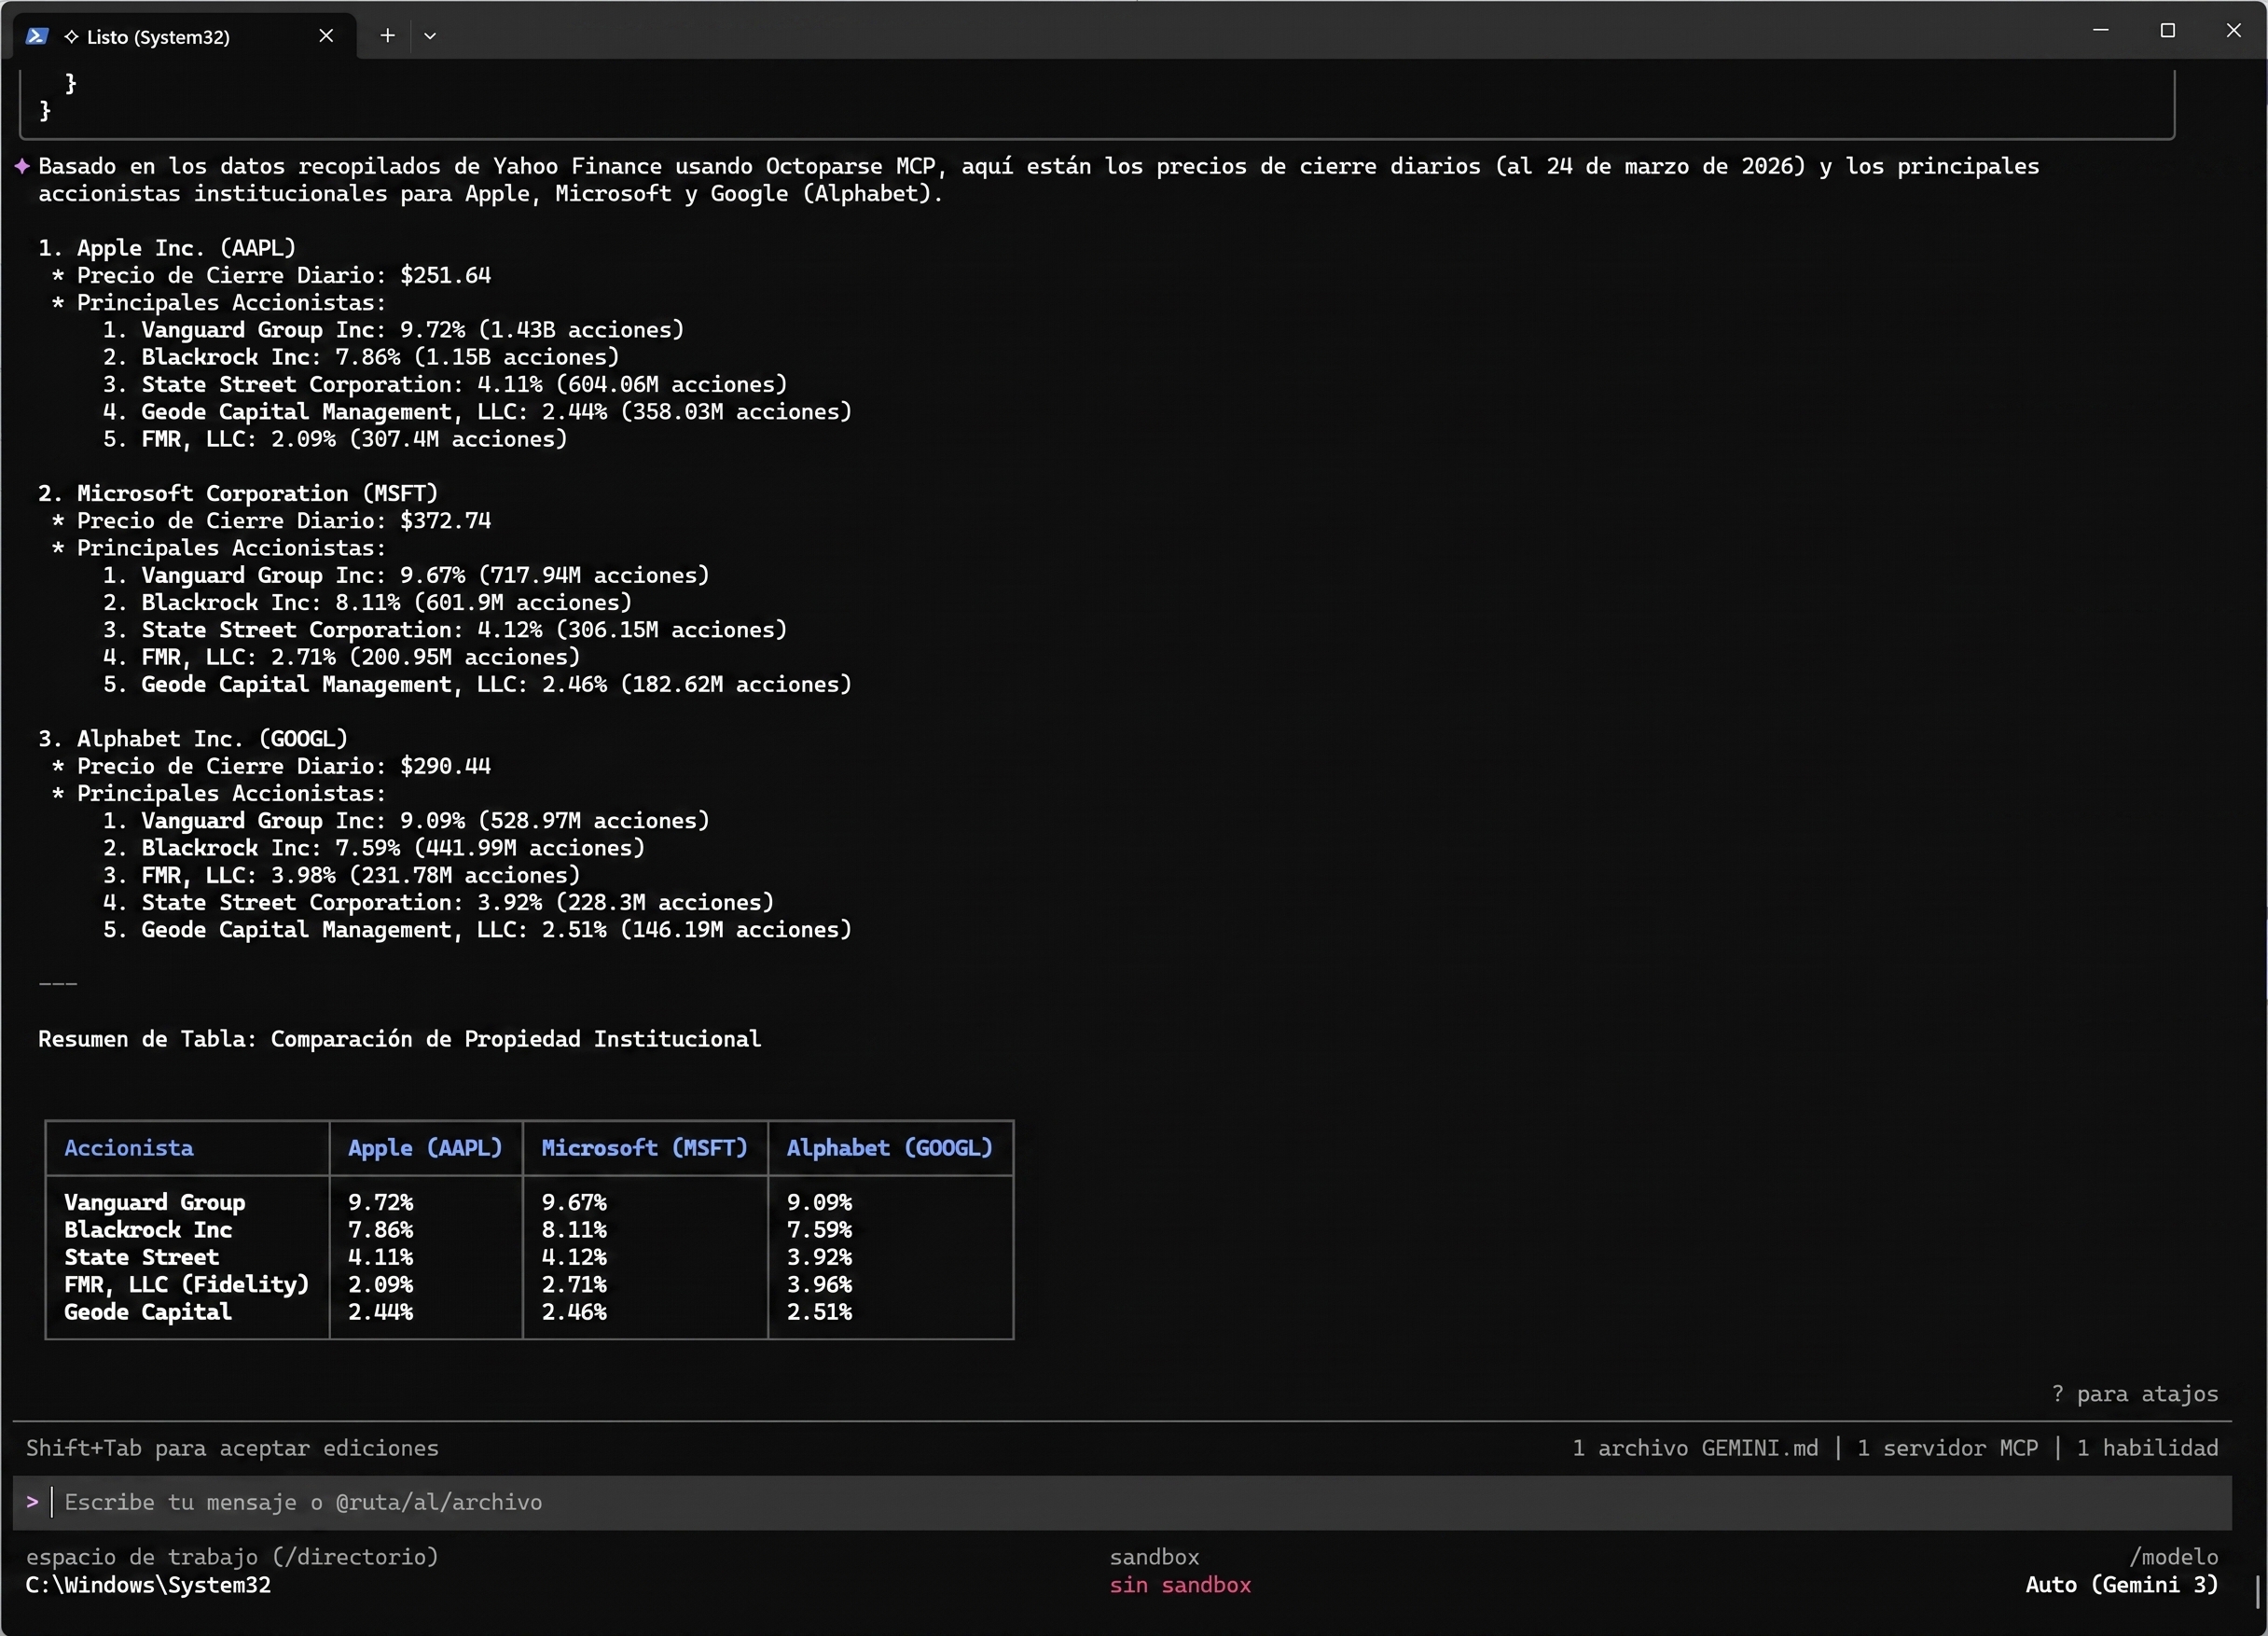Click Microsoft closing price '$372.74'
2268x1636 pixels.
pyautogui.click(x=445, y=520)
